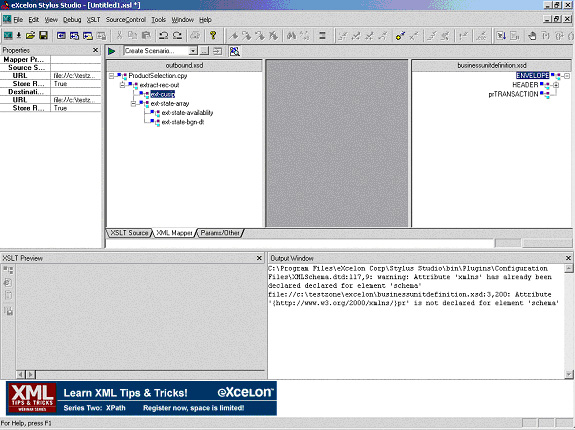Click the XSLT preview magnifier icon
This screenshot has height=430, width=575.
pos(235,51)
